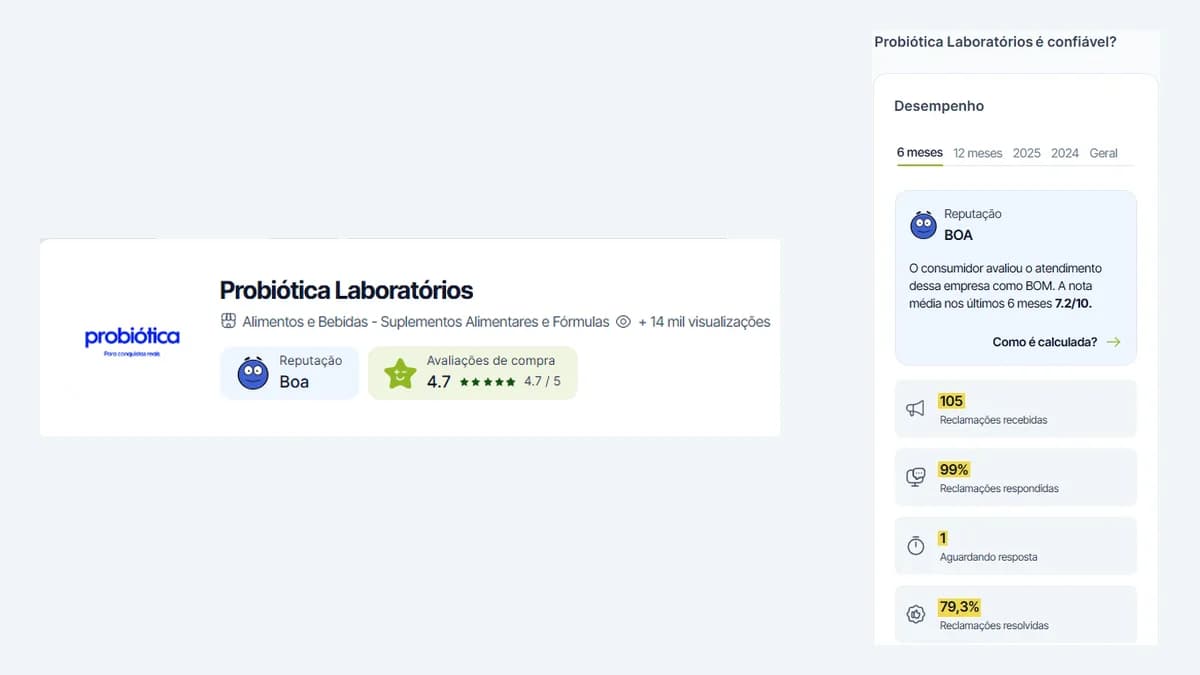Click the 4.7 / 5 rating text
Viewport: 1200px width, 675px height.
pos(542,382)
